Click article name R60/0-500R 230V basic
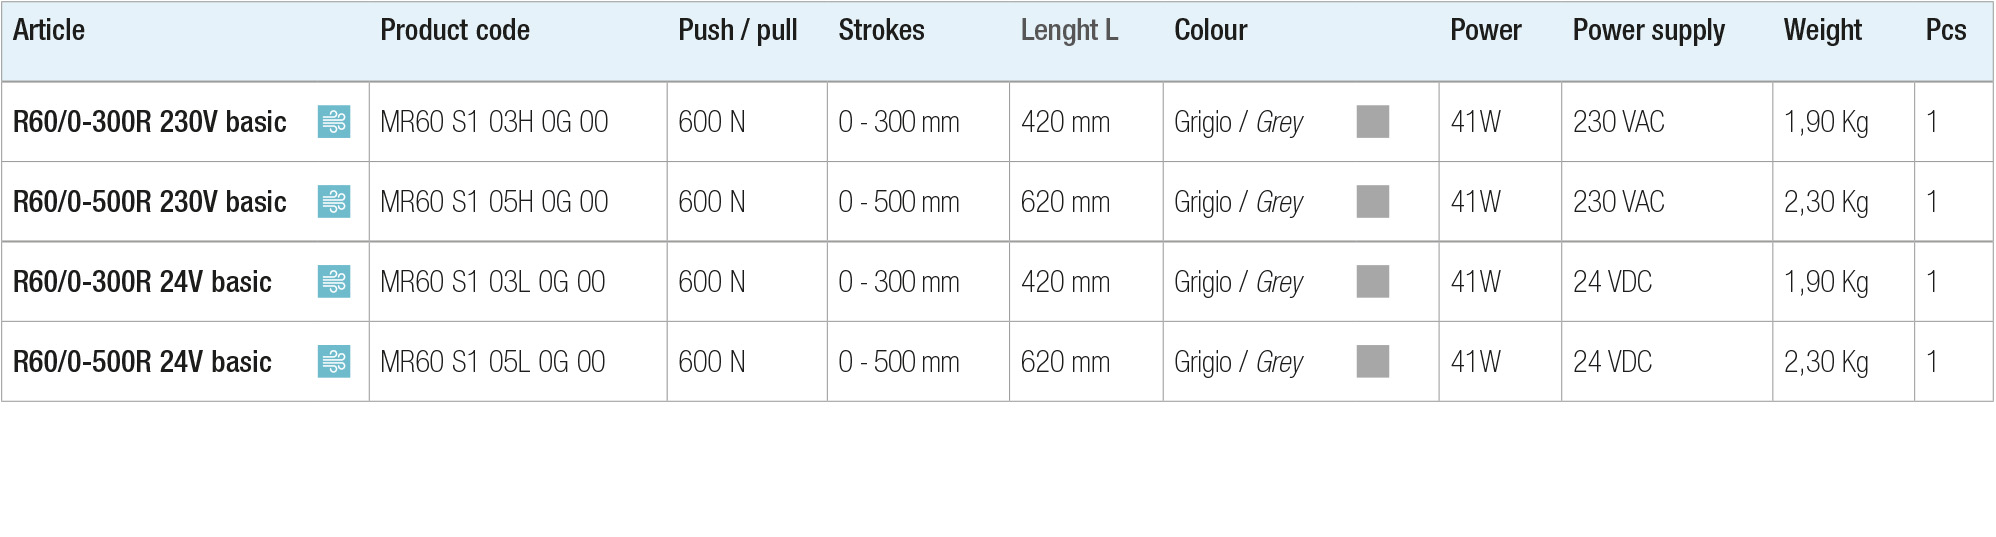The image size is (1996, 537). click(x=150, y=202)
